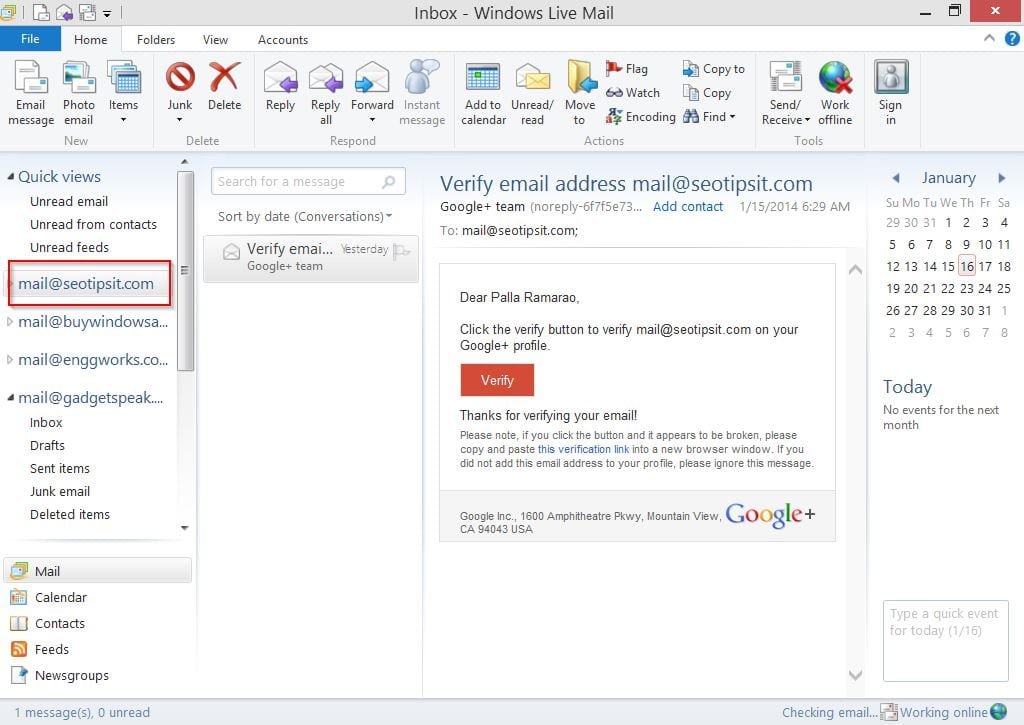The image size is (1024, 725).
Task: Click the Photo email icon
Action: [x=79, y=78]
